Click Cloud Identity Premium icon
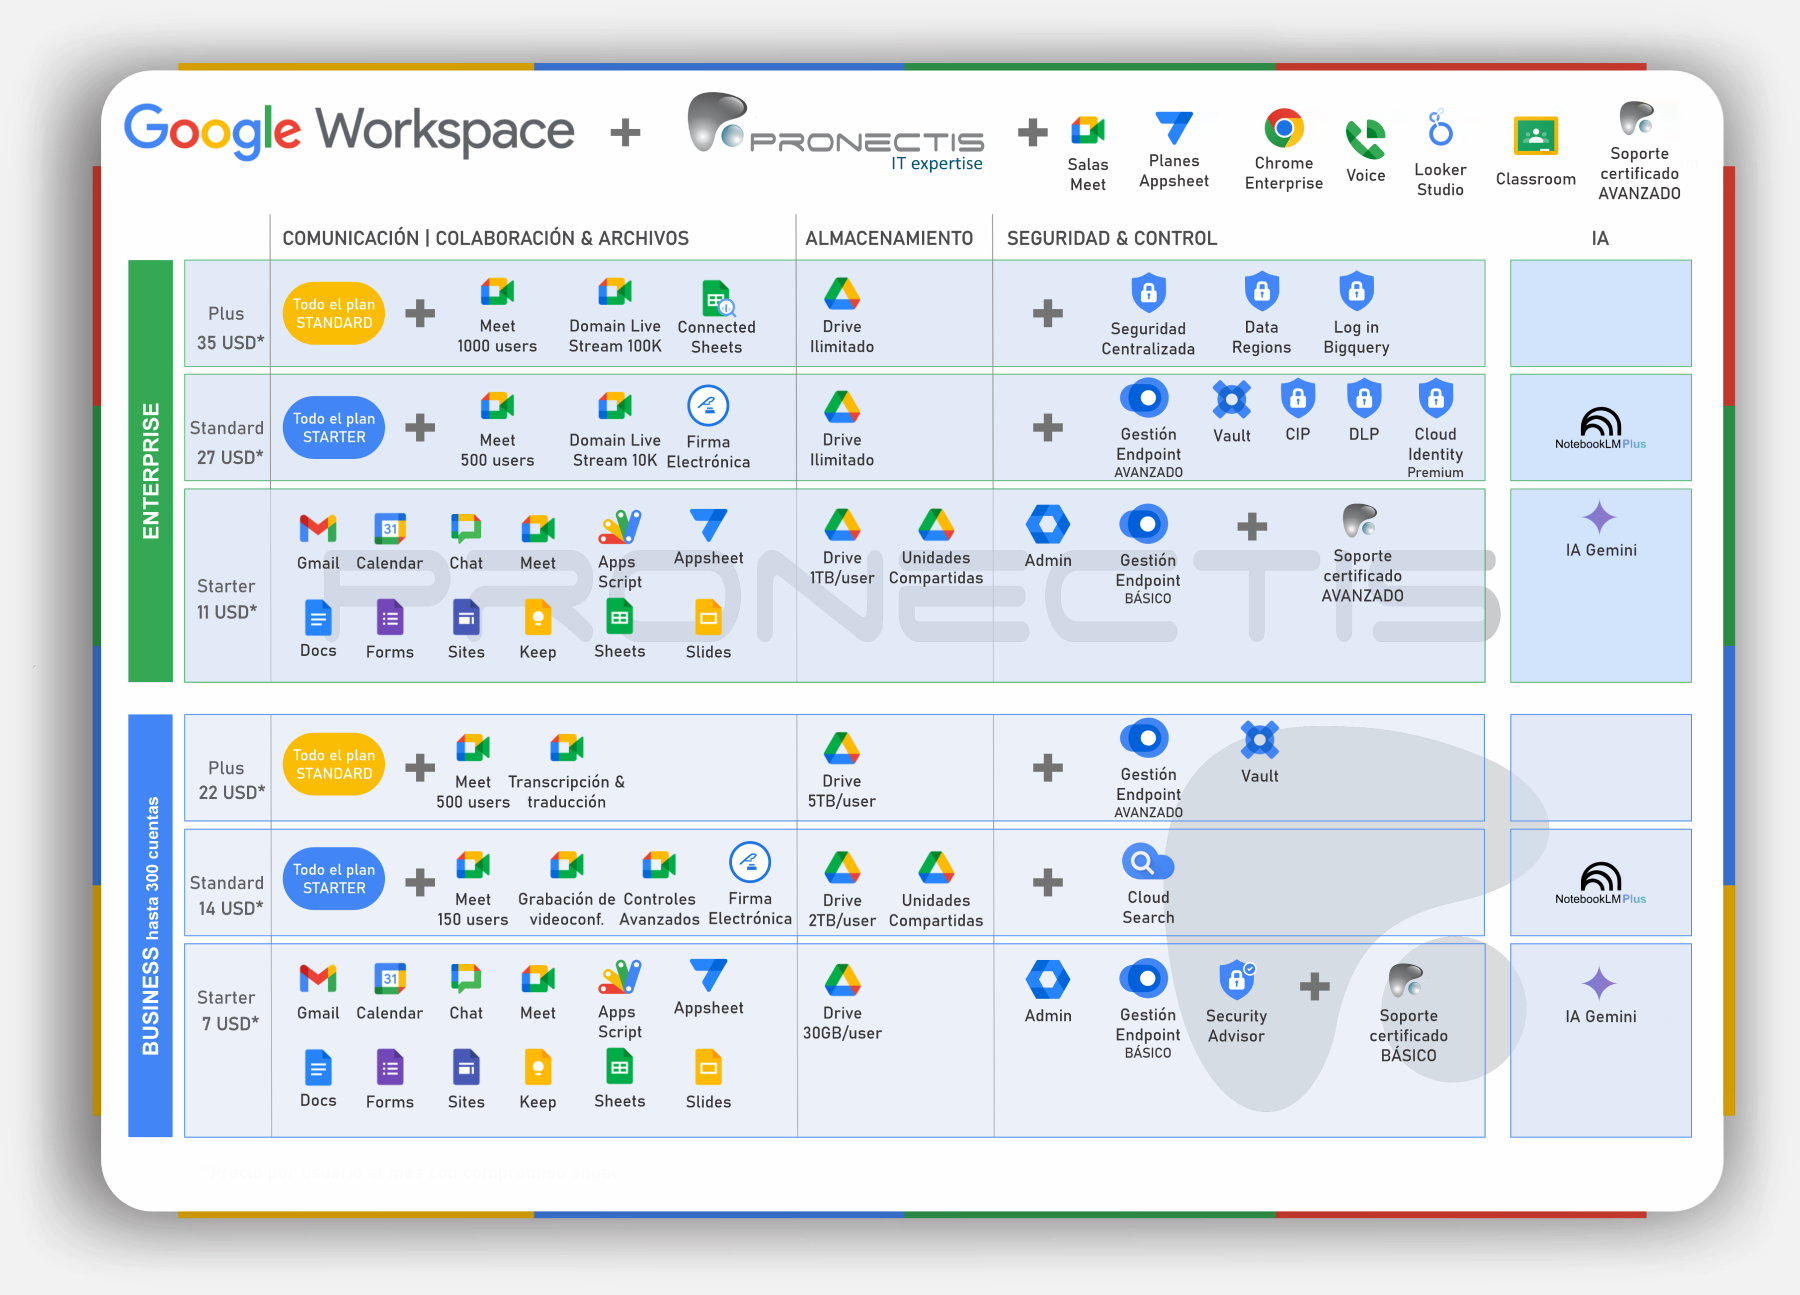This screenshot has height=1295, width=1800. click(1435, 398)
